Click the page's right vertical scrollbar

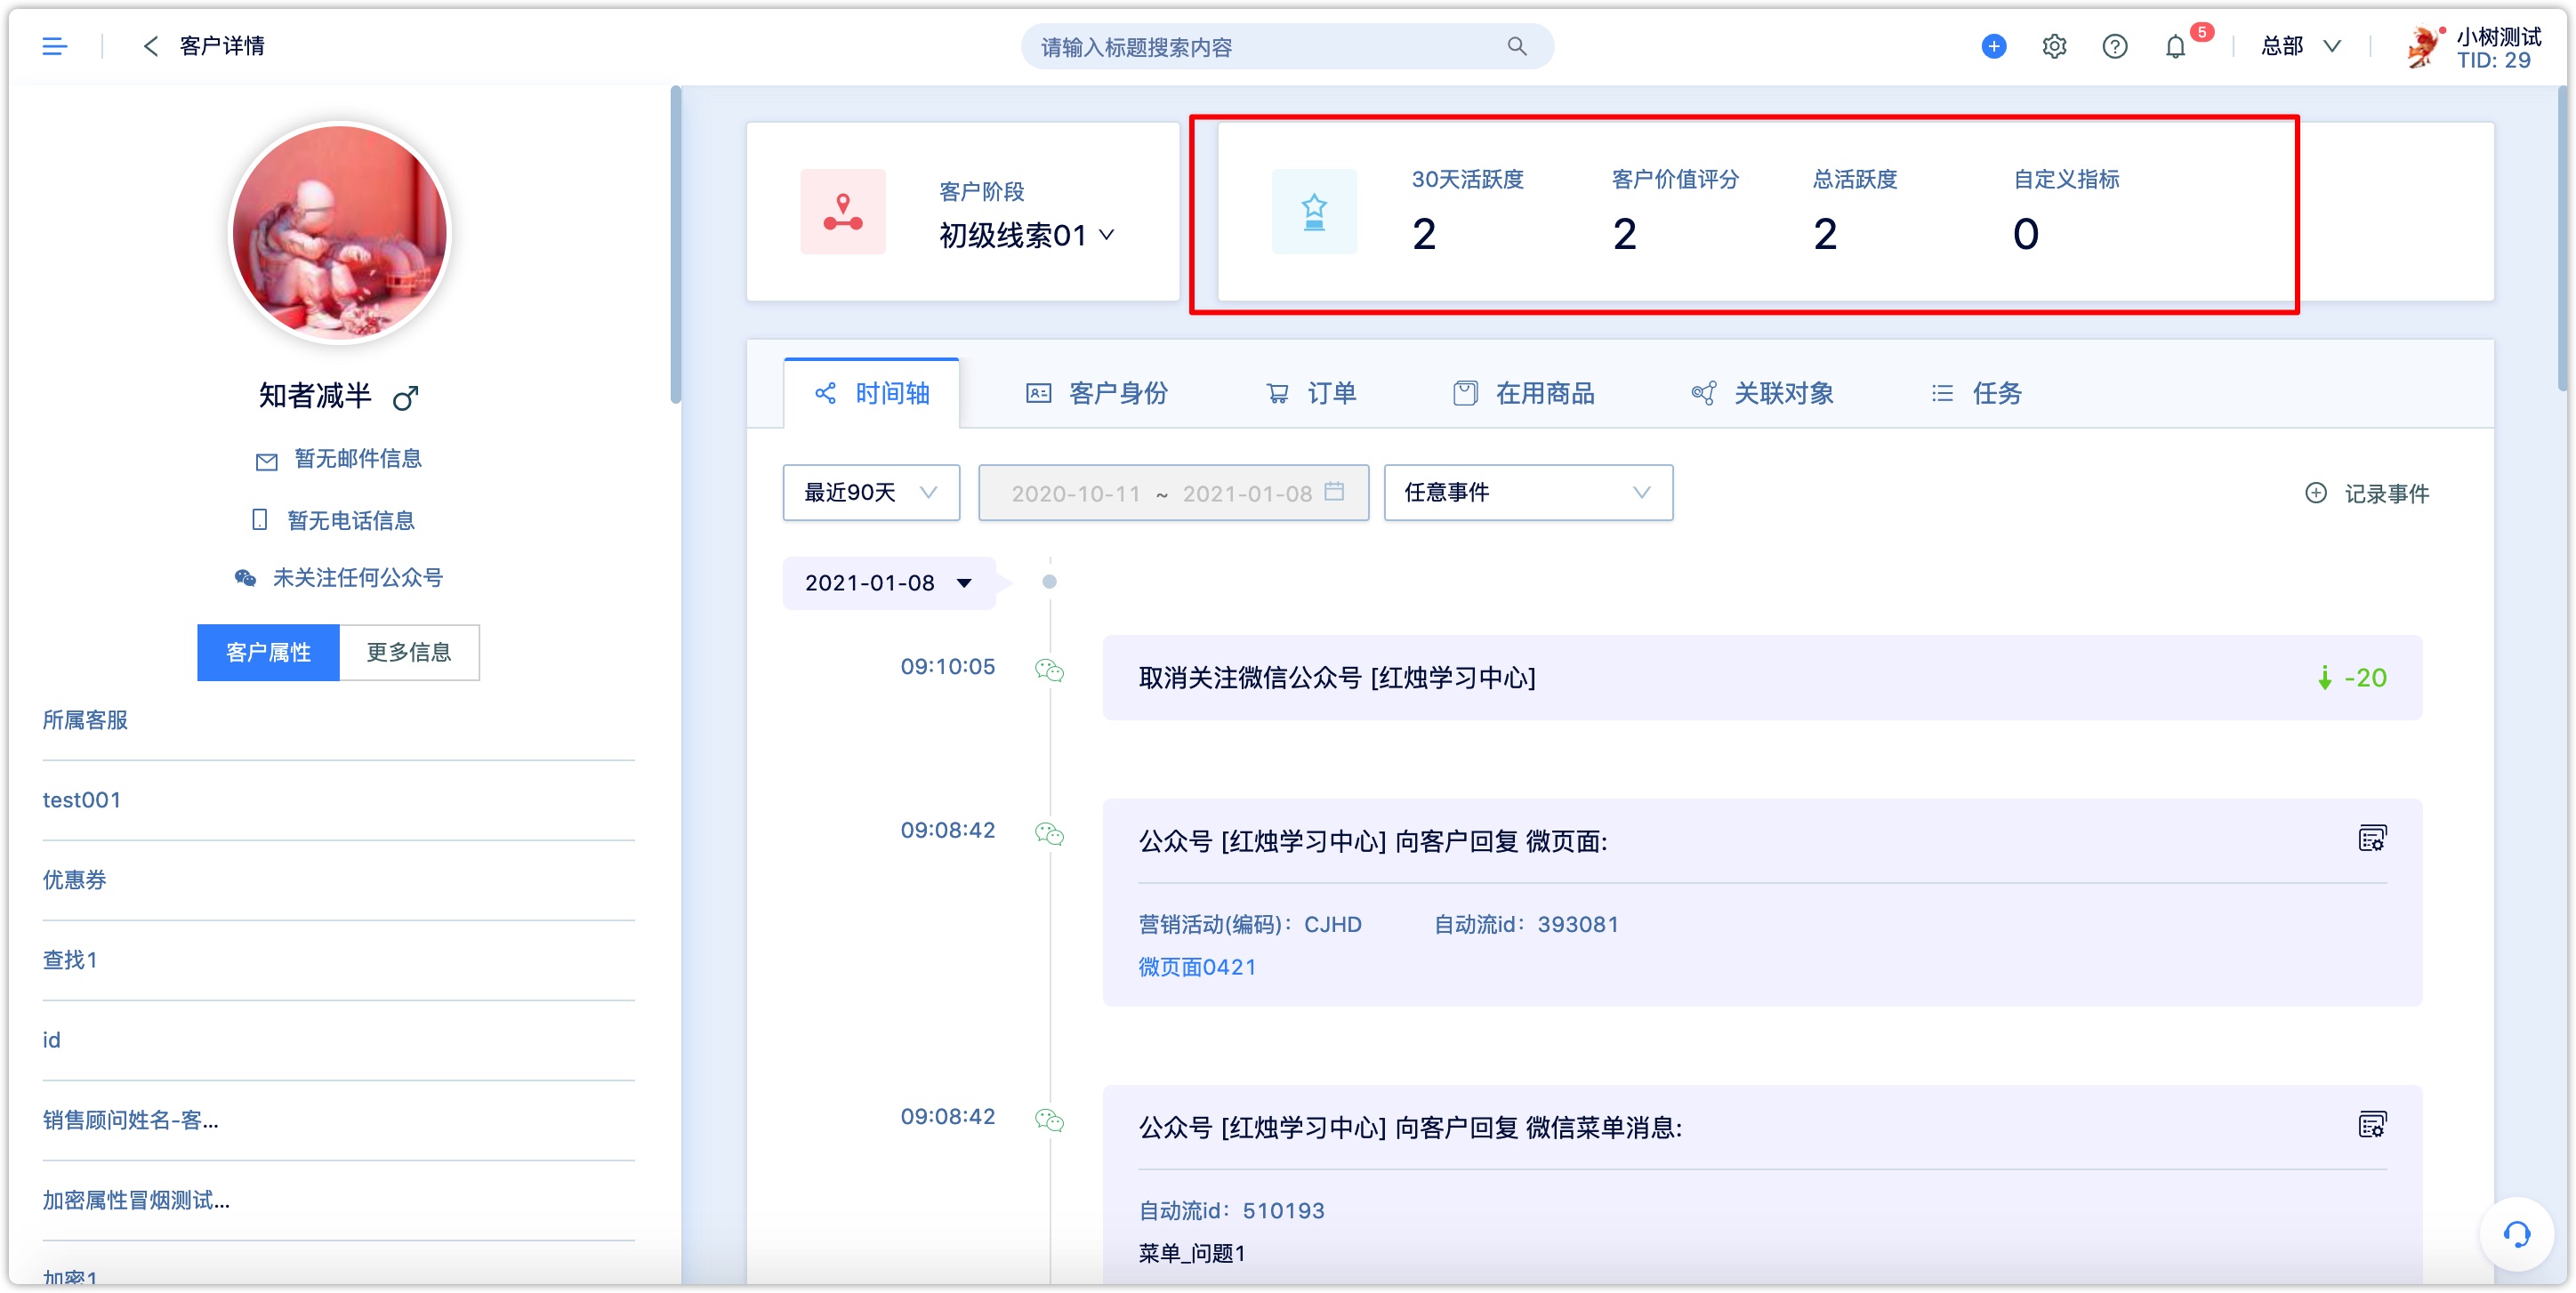point(2563,240)
